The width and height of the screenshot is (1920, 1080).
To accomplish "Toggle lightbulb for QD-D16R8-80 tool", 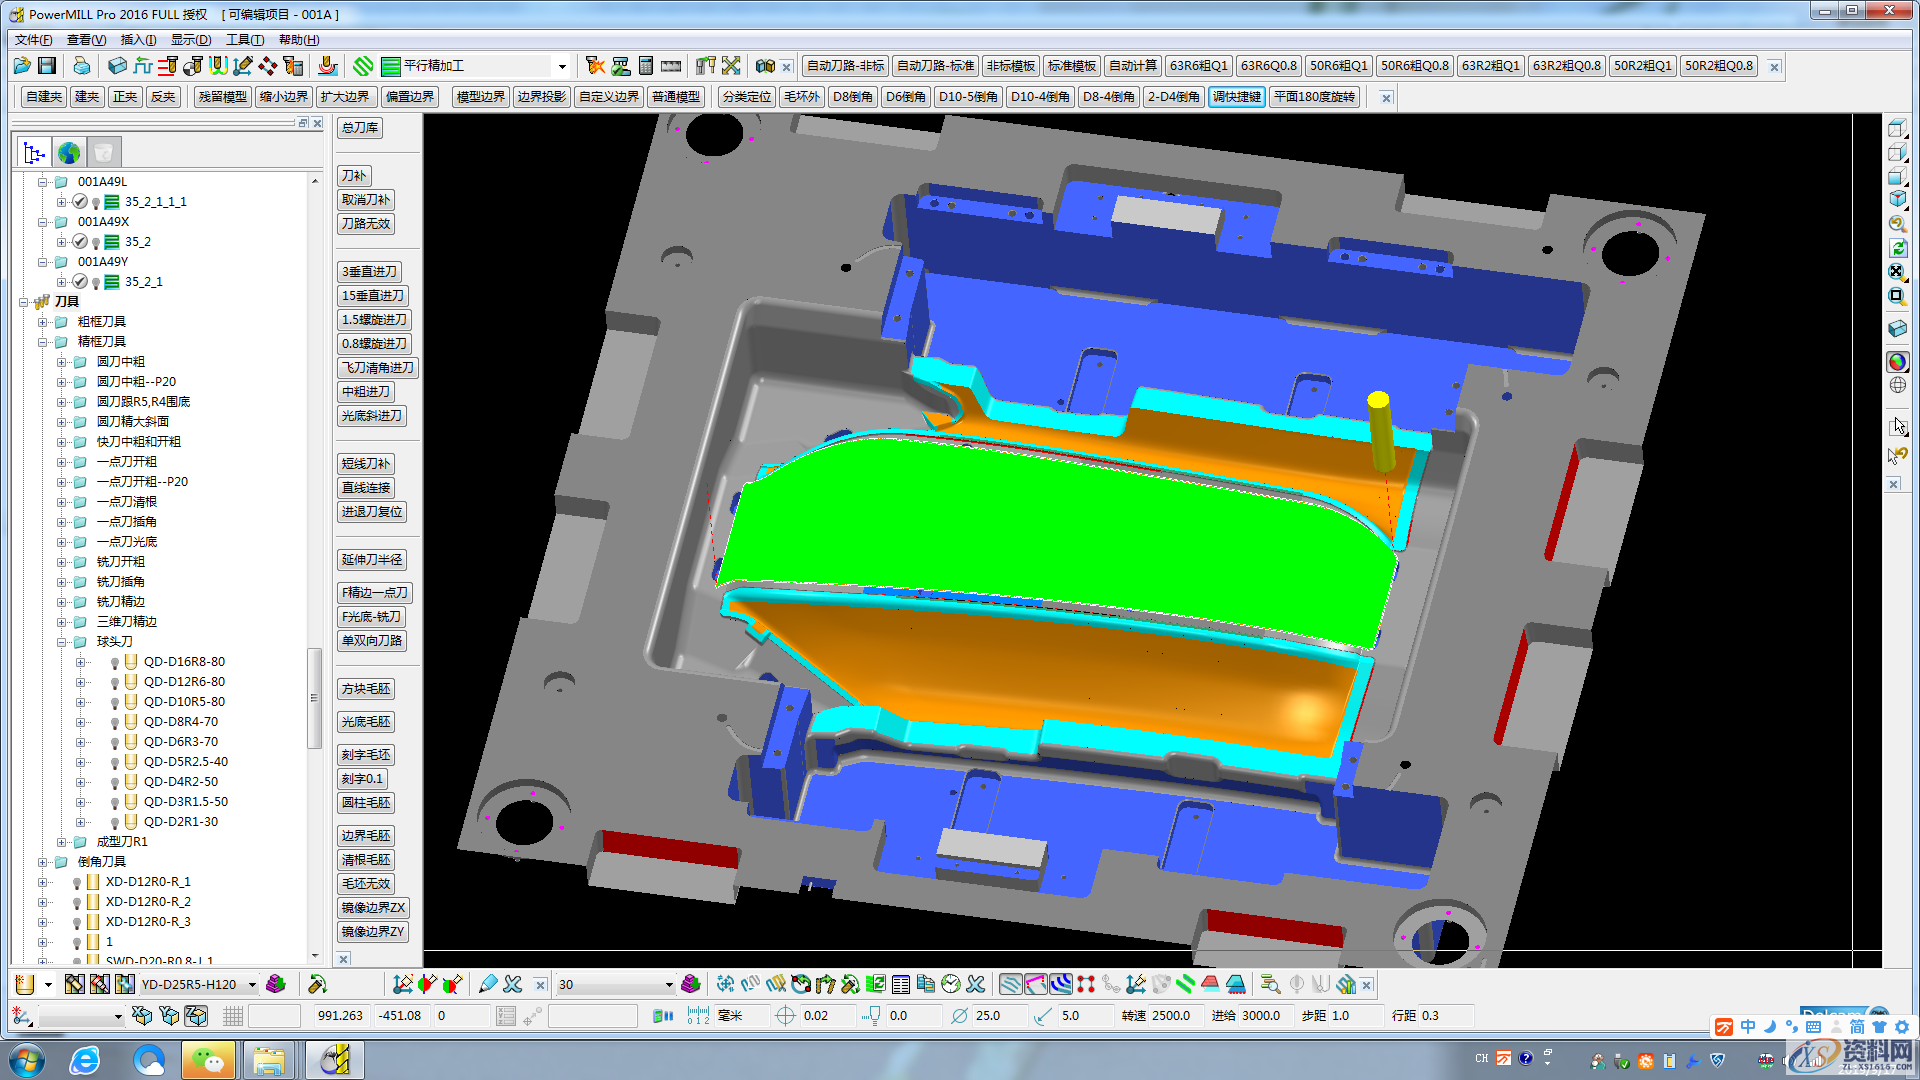I will tap(114, 663).
